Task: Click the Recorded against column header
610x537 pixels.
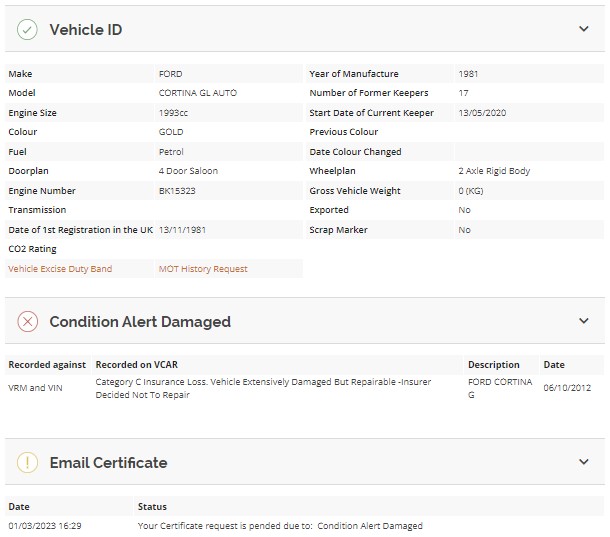Action: point(47,365)
